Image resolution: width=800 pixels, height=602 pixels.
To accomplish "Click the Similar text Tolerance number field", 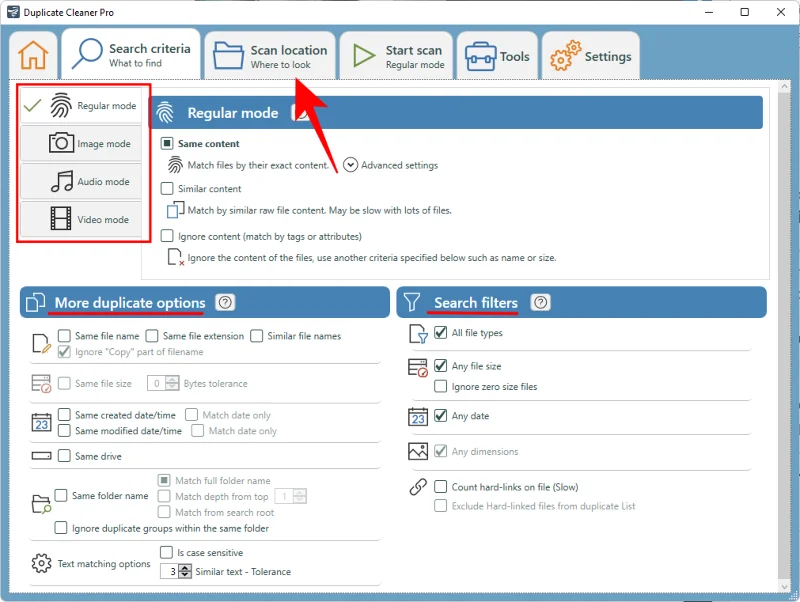I will (x=172, y=572).
